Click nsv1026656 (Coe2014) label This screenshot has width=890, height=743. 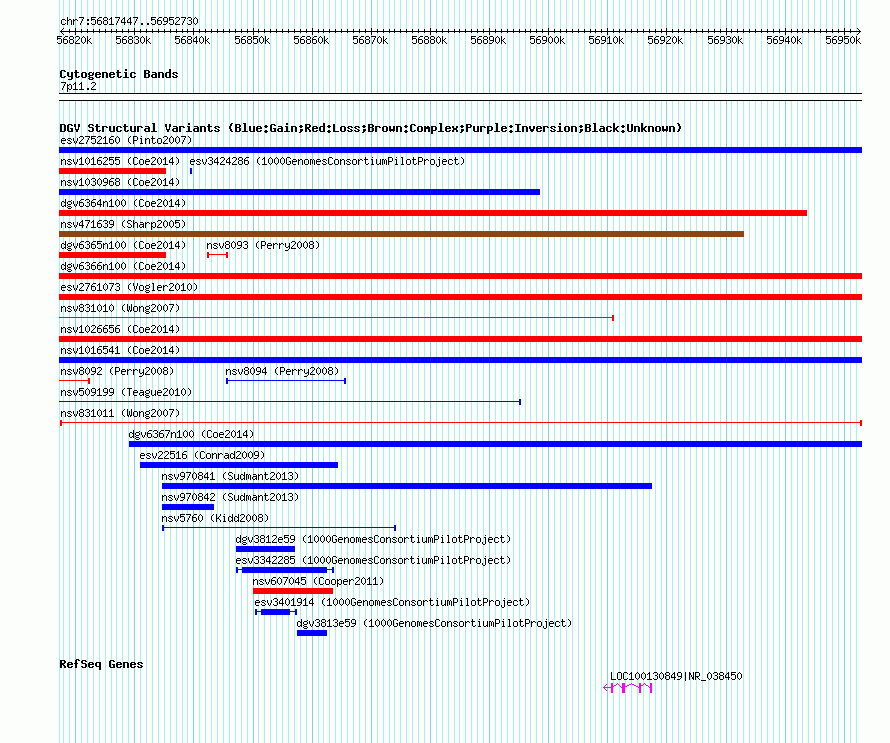120,329
